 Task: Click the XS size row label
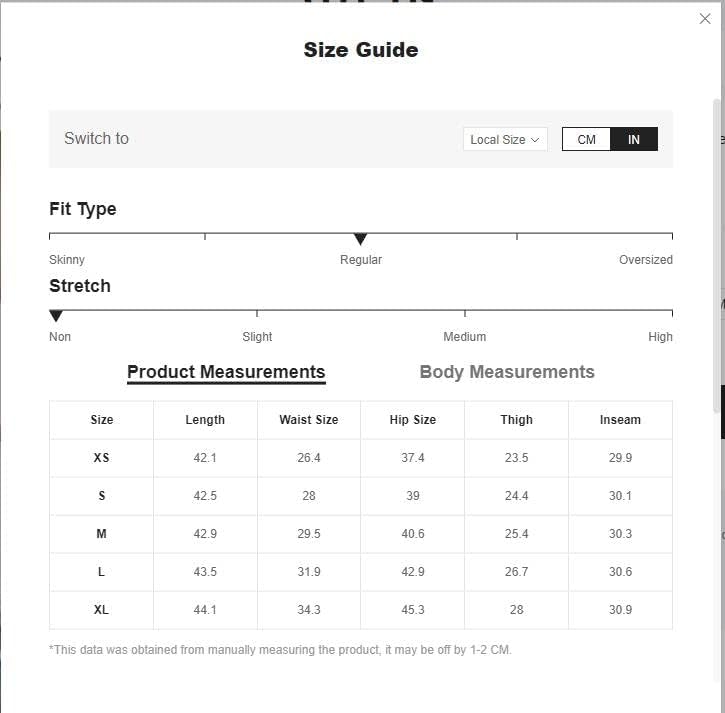101,458
